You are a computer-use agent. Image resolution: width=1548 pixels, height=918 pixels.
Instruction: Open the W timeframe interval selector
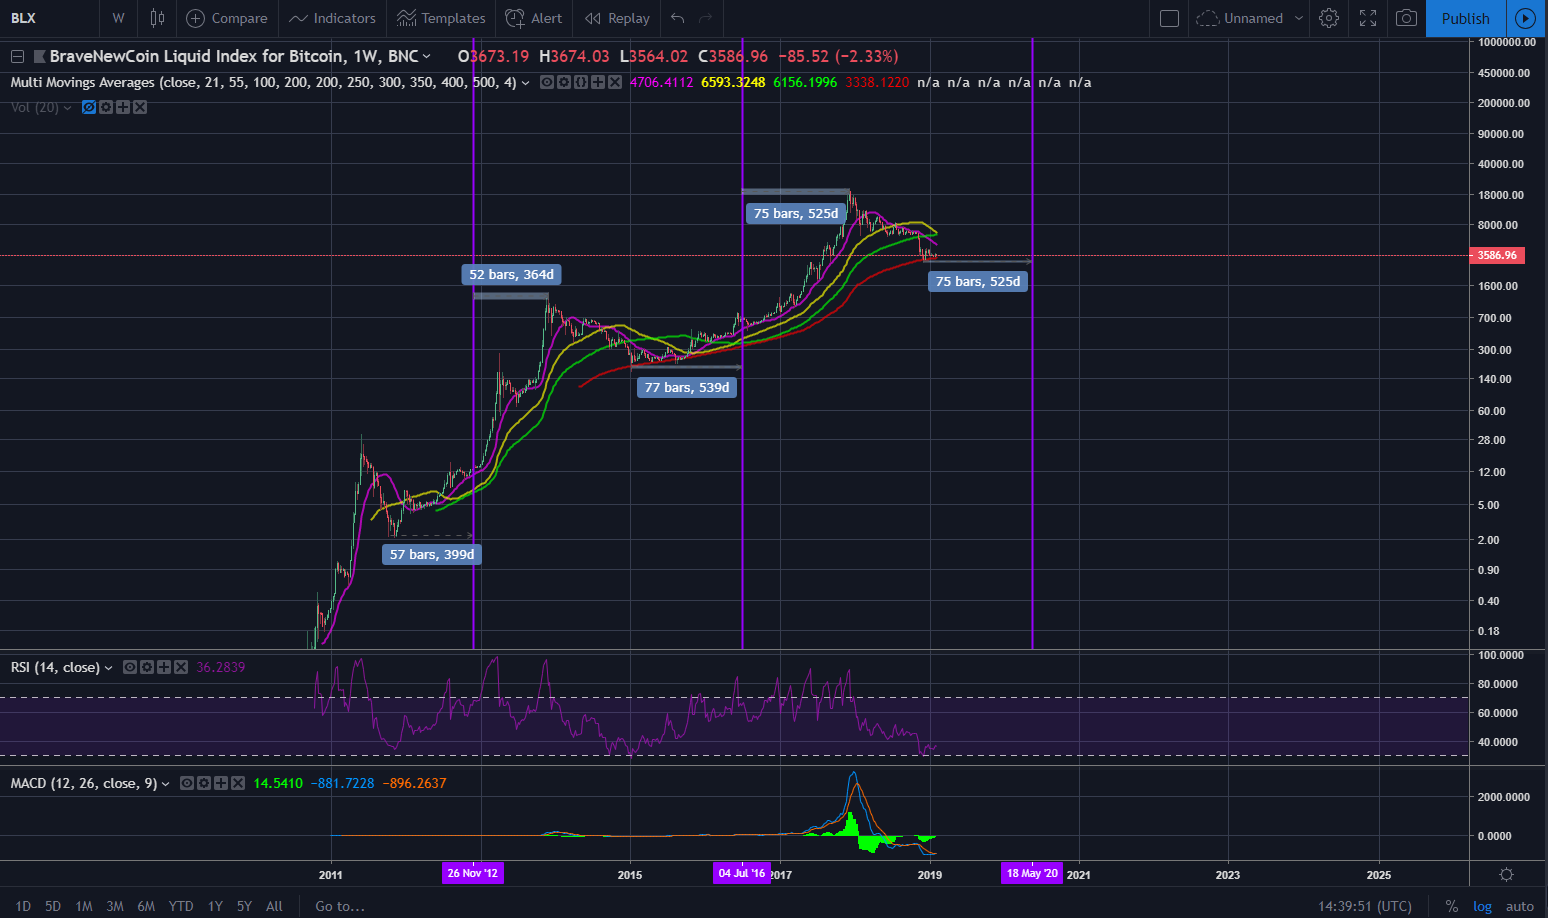[x=119, y=18]
